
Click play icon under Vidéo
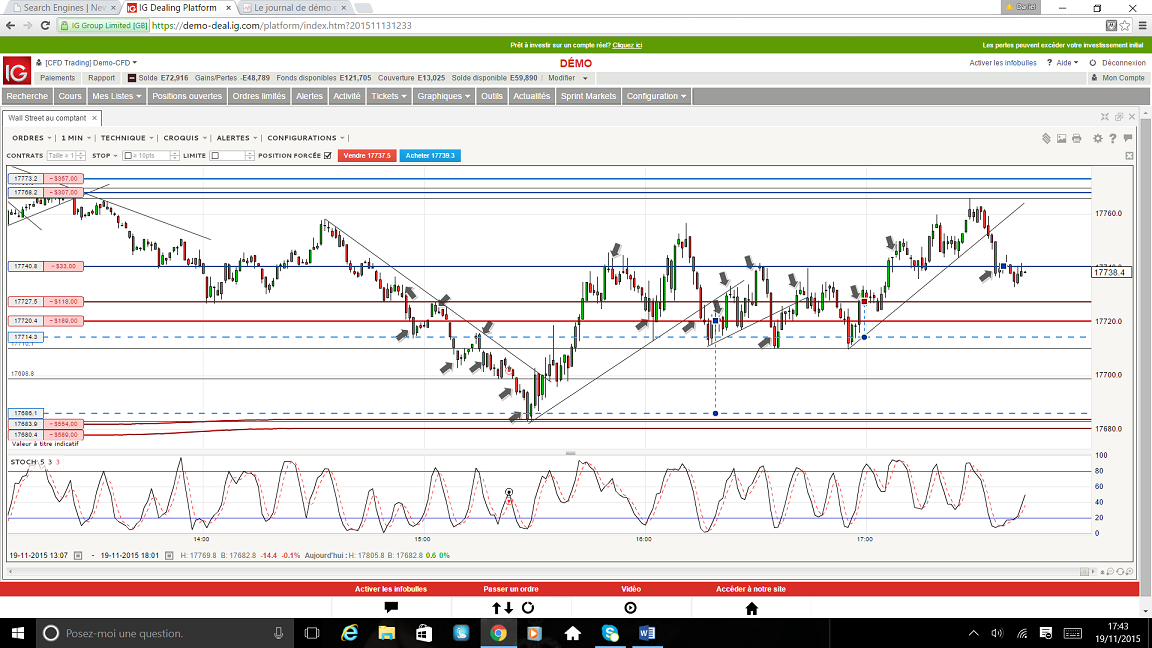(630, 608)
